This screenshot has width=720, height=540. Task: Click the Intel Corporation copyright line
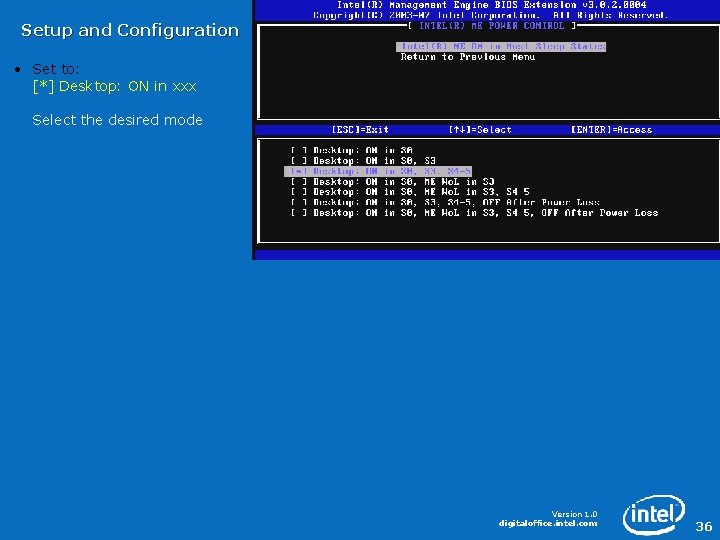pos(490,15)
